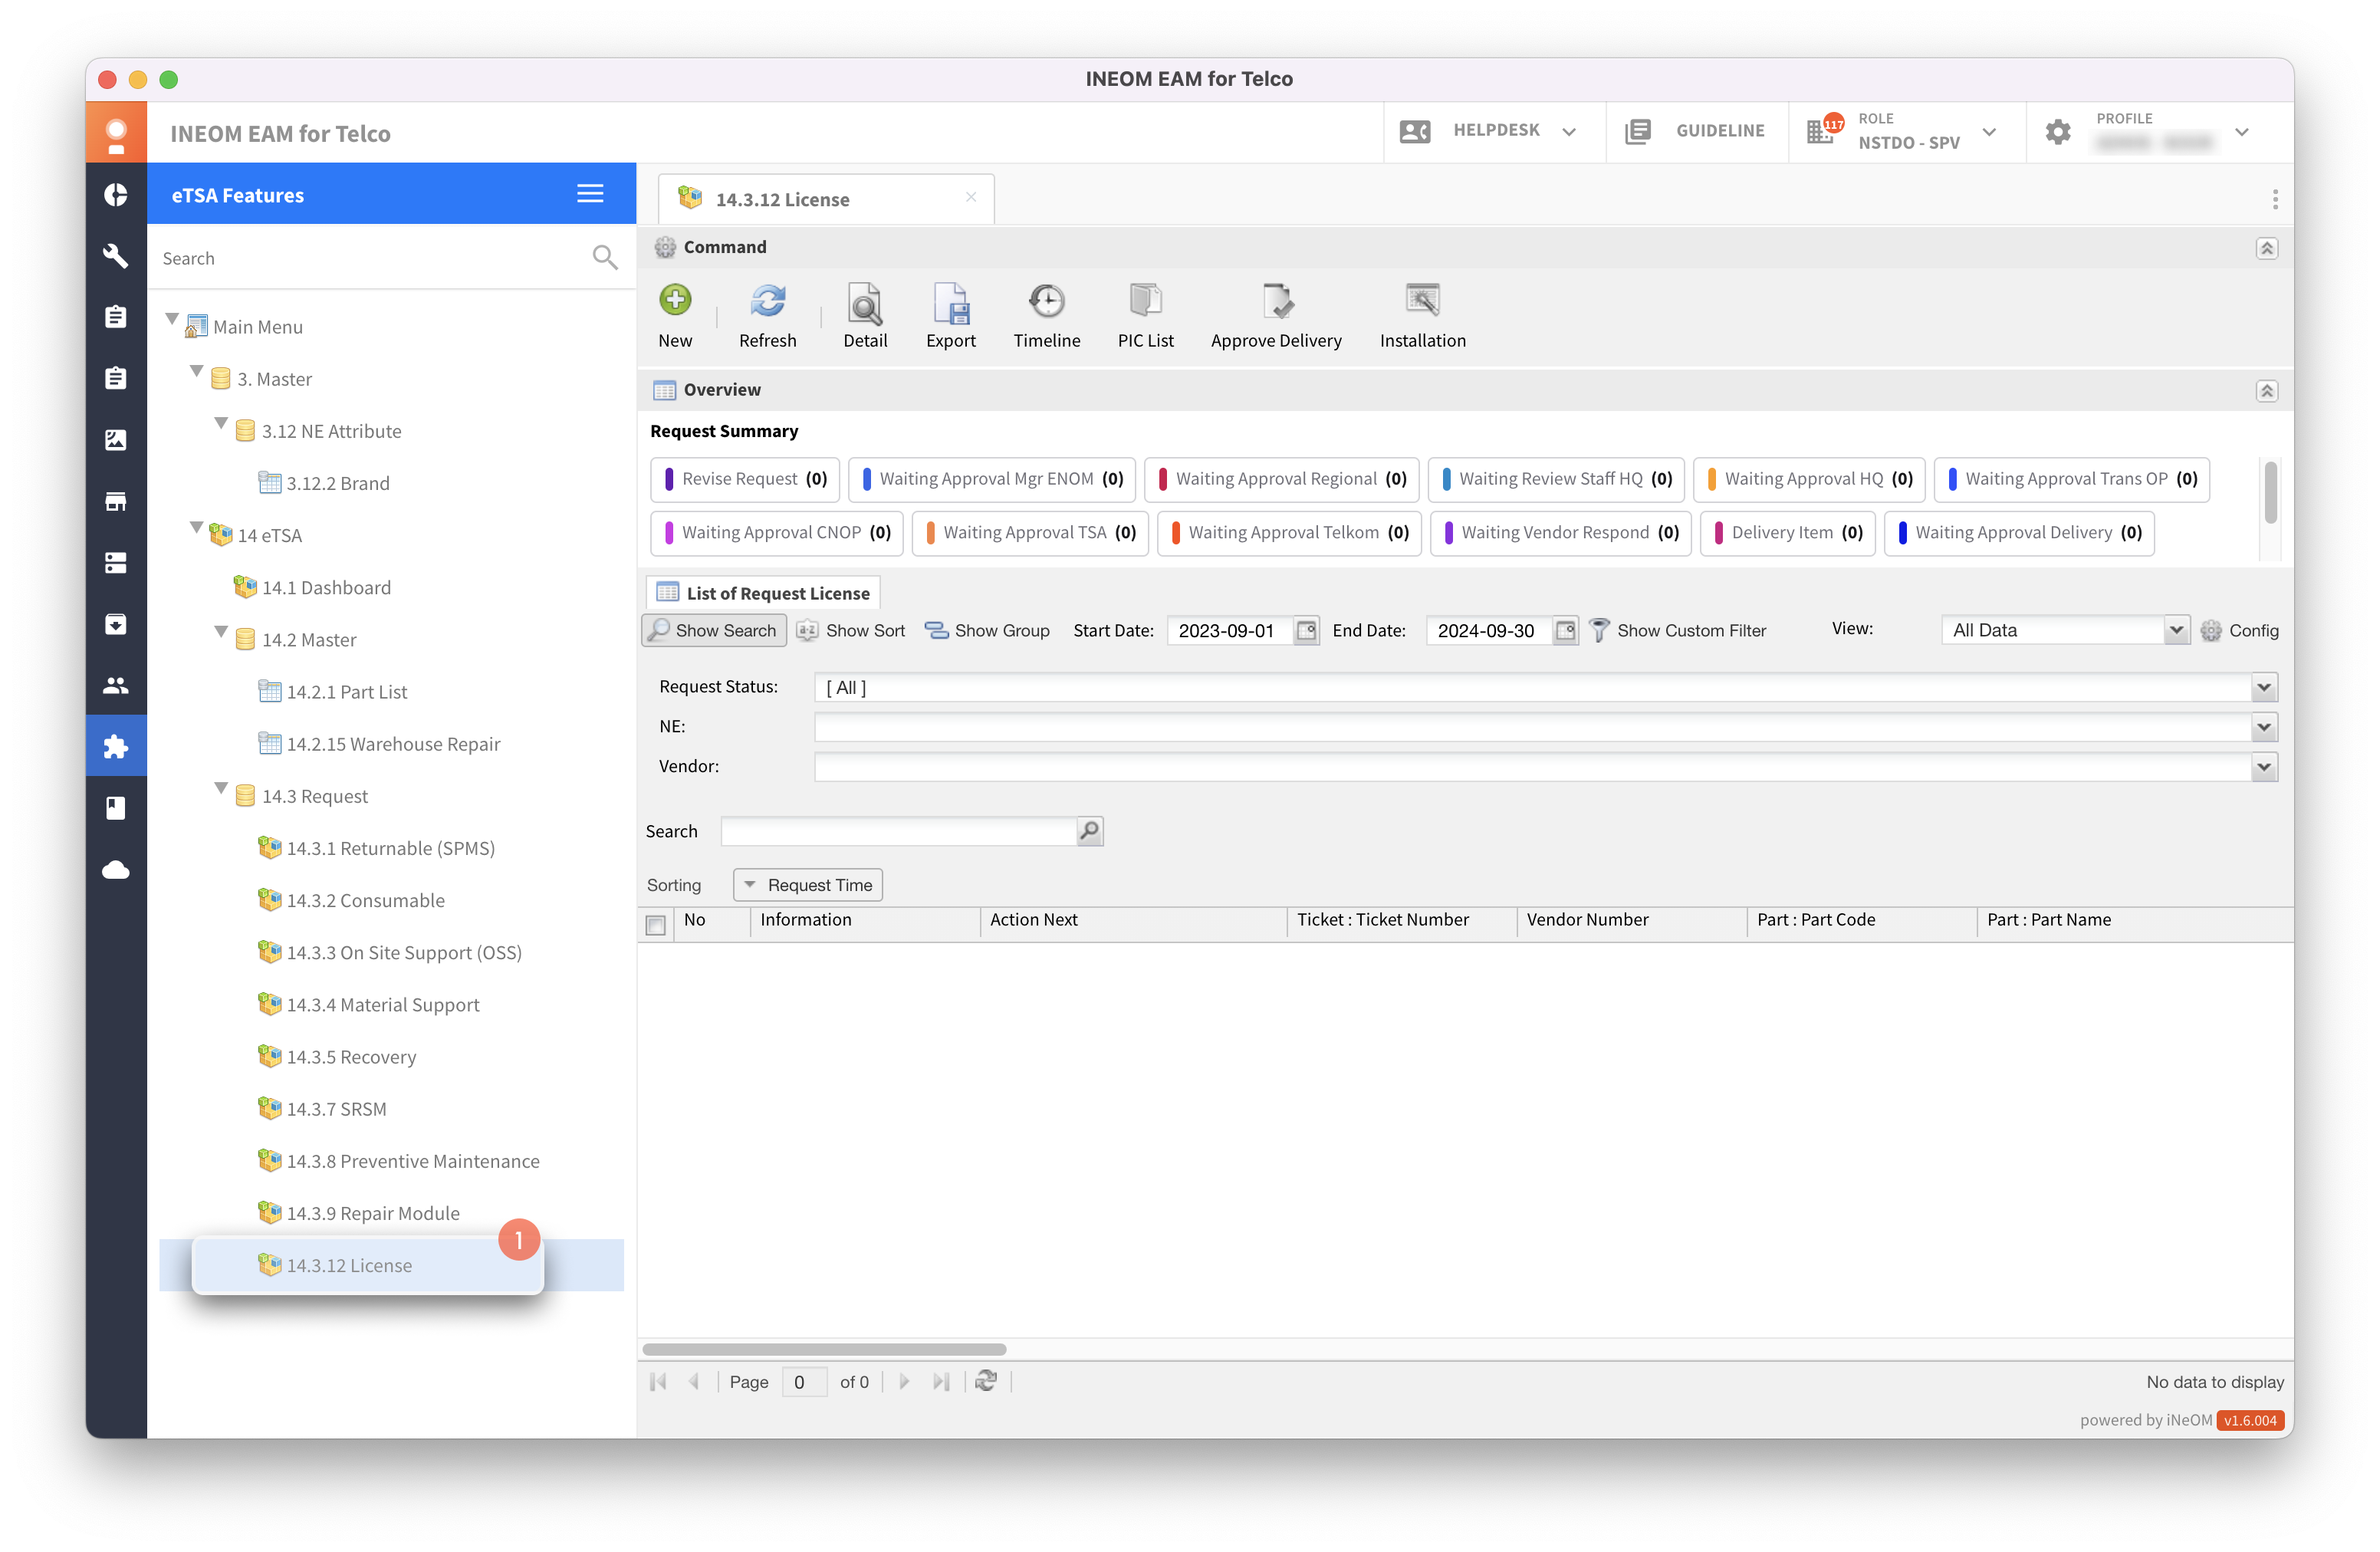Tick the select-all header checkbox

[x=656, y=925]
